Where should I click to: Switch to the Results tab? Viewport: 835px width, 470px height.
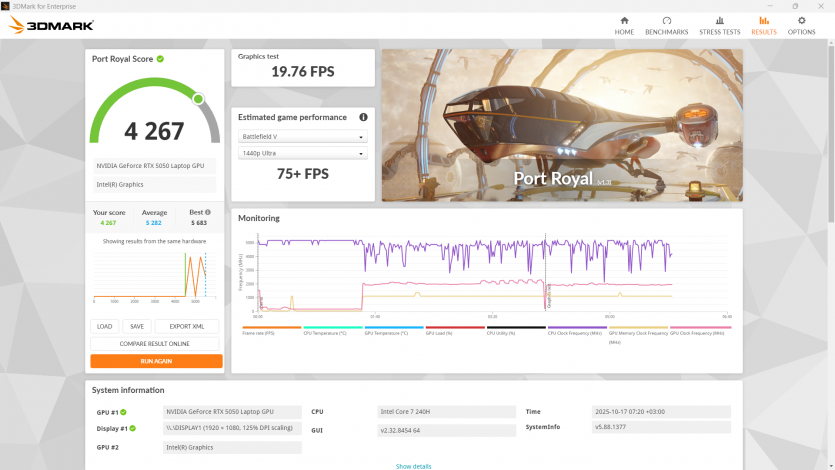764,25
